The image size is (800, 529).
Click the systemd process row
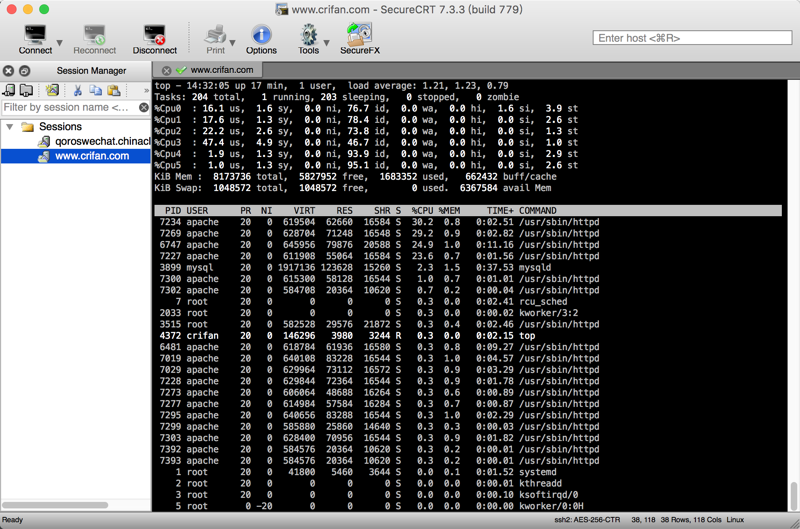point(366,472)
